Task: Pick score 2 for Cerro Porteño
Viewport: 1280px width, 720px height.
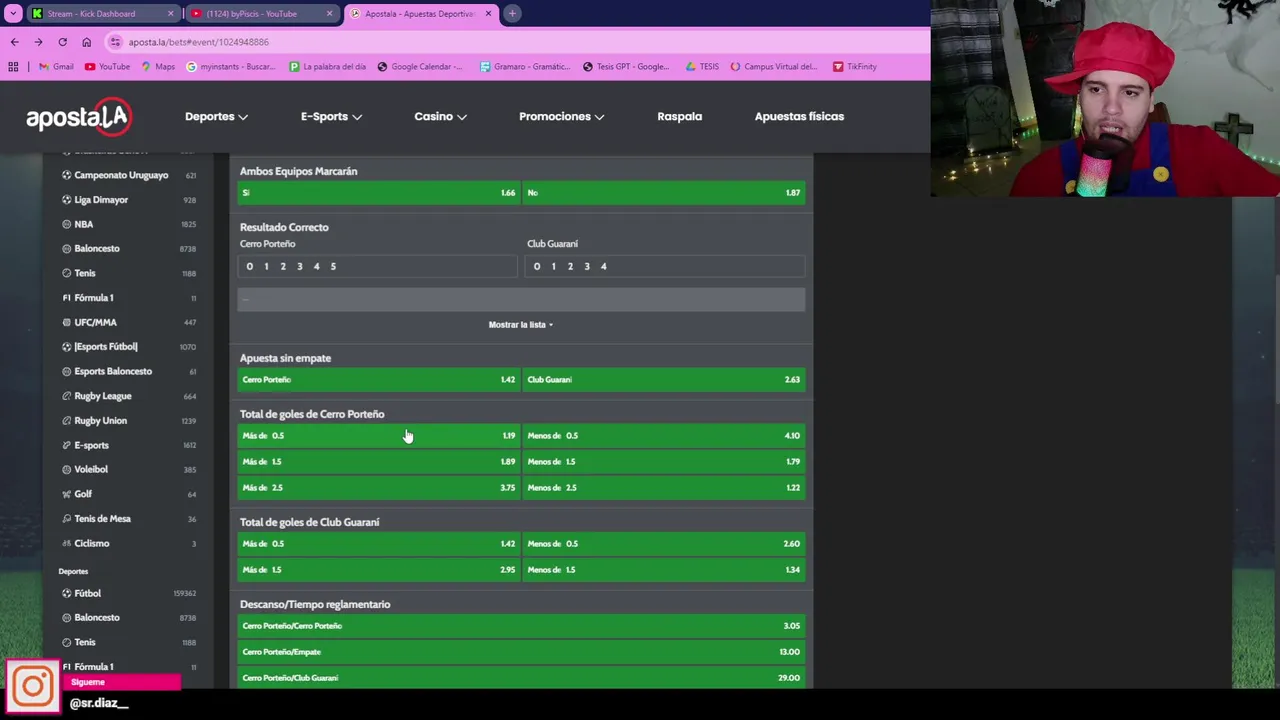Action: (283, 266)
